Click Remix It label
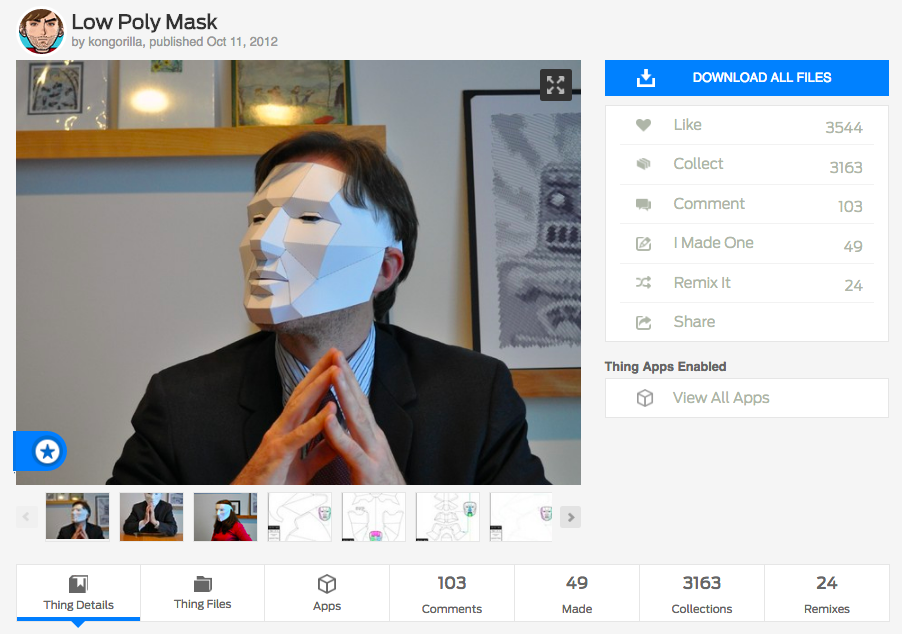Image resolution: width=902 pixels, height=634 pixels. pyautogui.click(x=702, y=282)
